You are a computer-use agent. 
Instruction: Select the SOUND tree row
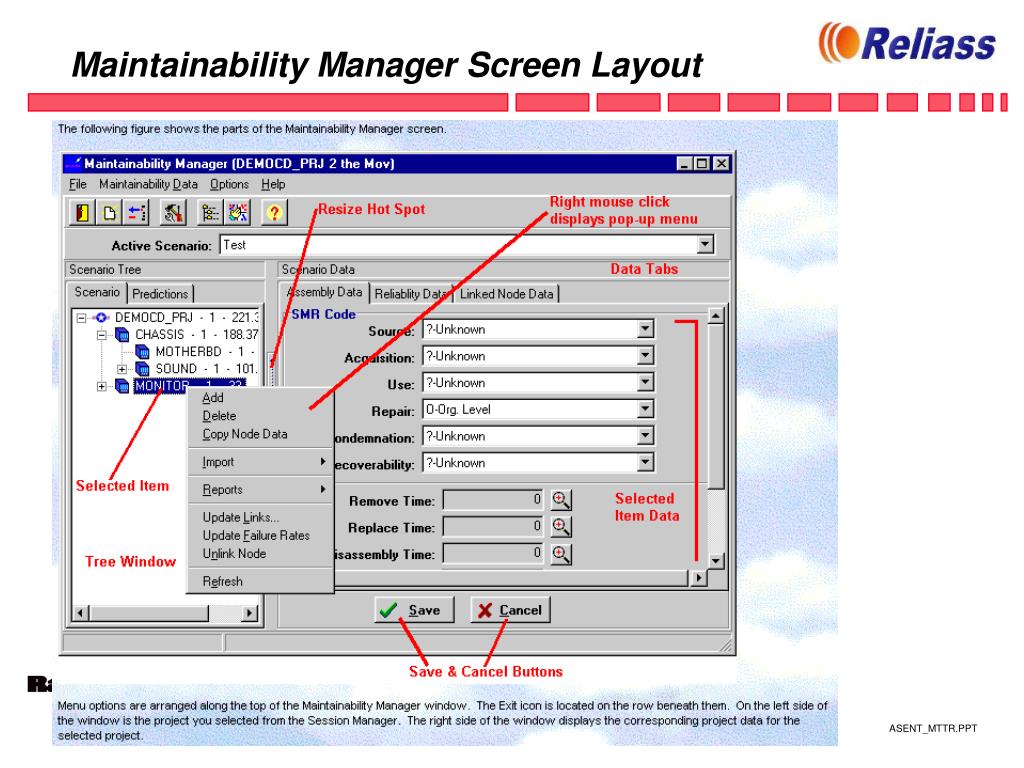pyautogui.click(x=206, y=369)
